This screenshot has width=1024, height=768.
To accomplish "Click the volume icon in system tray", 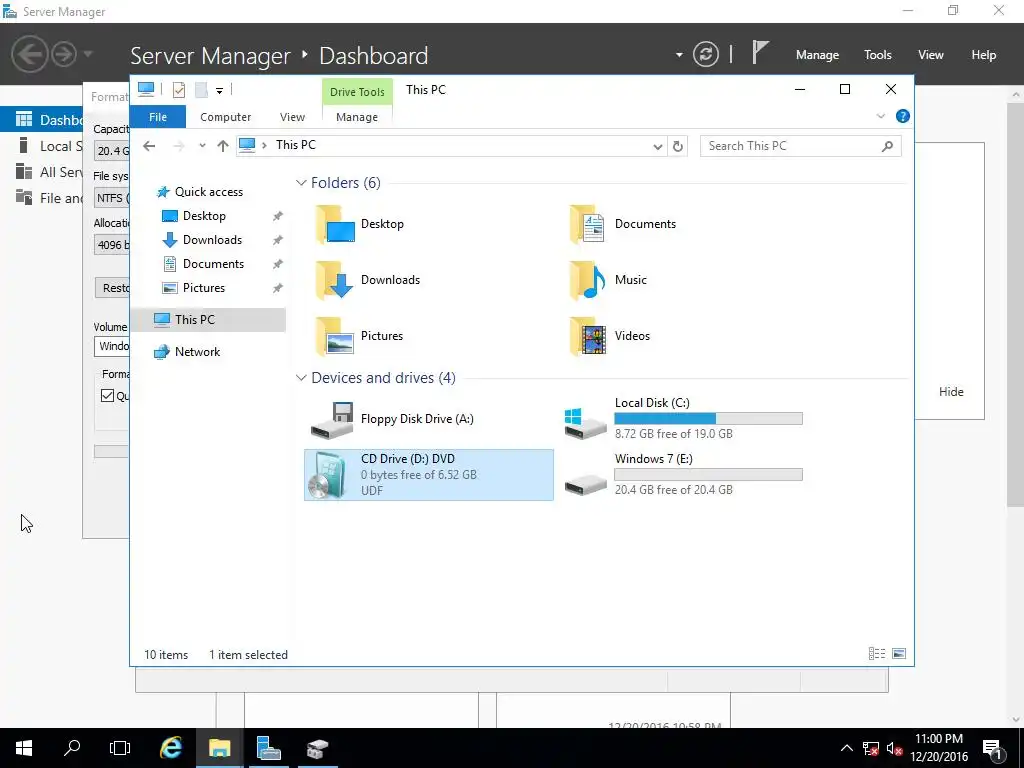I will [895, 748].
